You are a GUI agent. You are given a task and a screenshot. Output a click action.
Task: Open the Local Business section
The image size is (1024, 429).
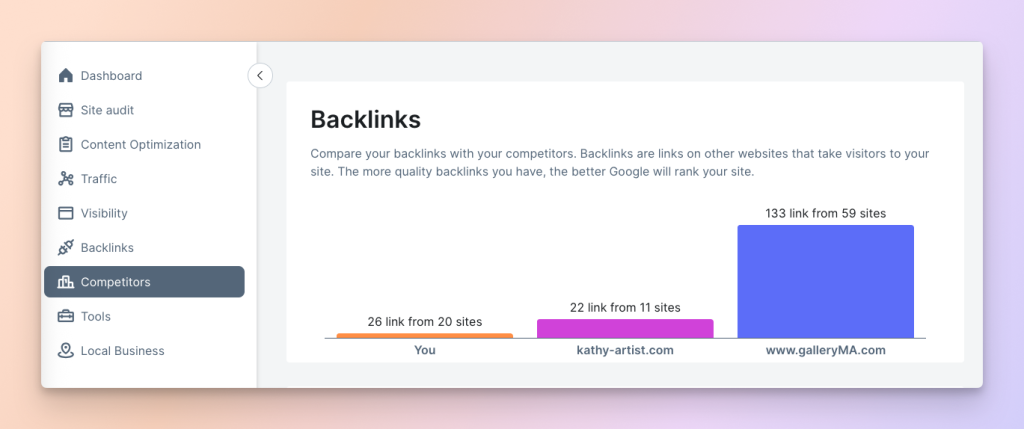tap(122, 351)
